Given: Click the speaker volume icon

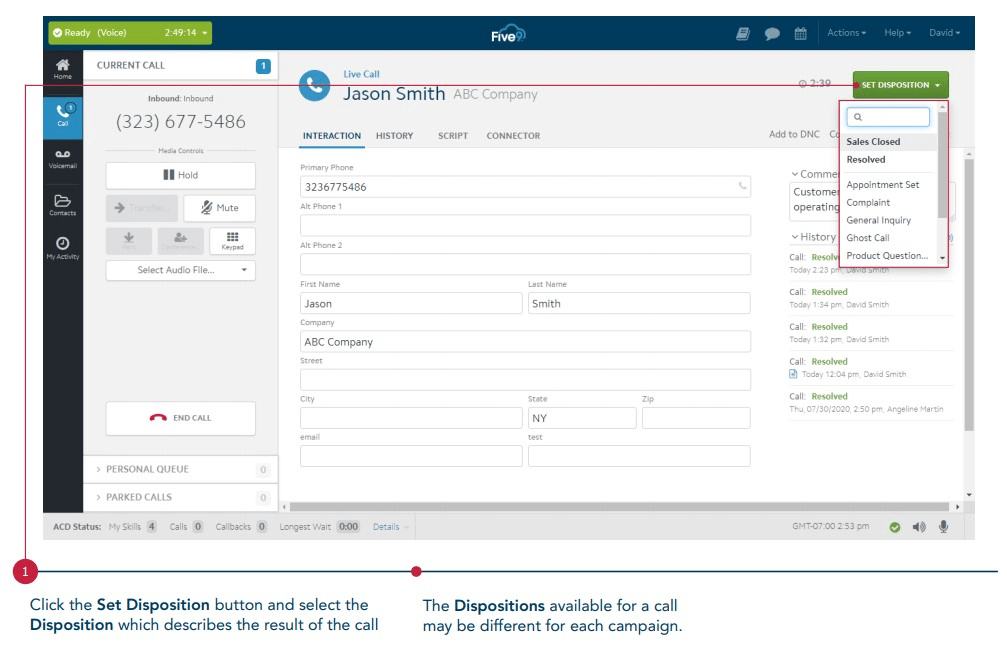Looking at the screenshot, I should tap(919, 527).
